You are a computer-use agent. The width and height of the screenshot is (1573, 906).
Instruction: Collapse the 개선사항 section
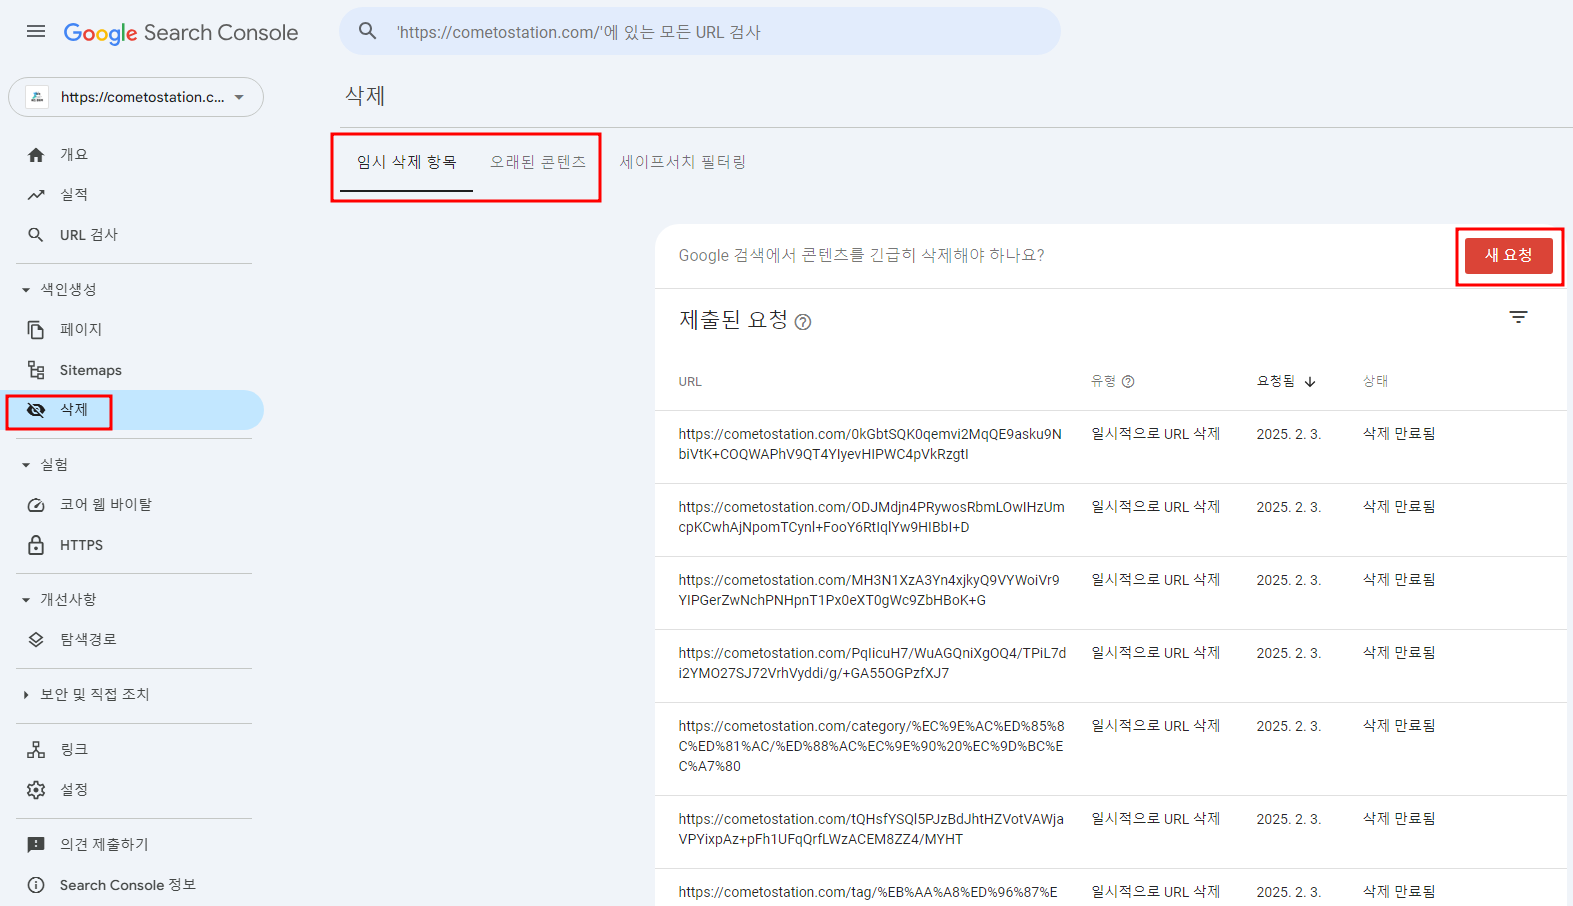pos(26,600)
